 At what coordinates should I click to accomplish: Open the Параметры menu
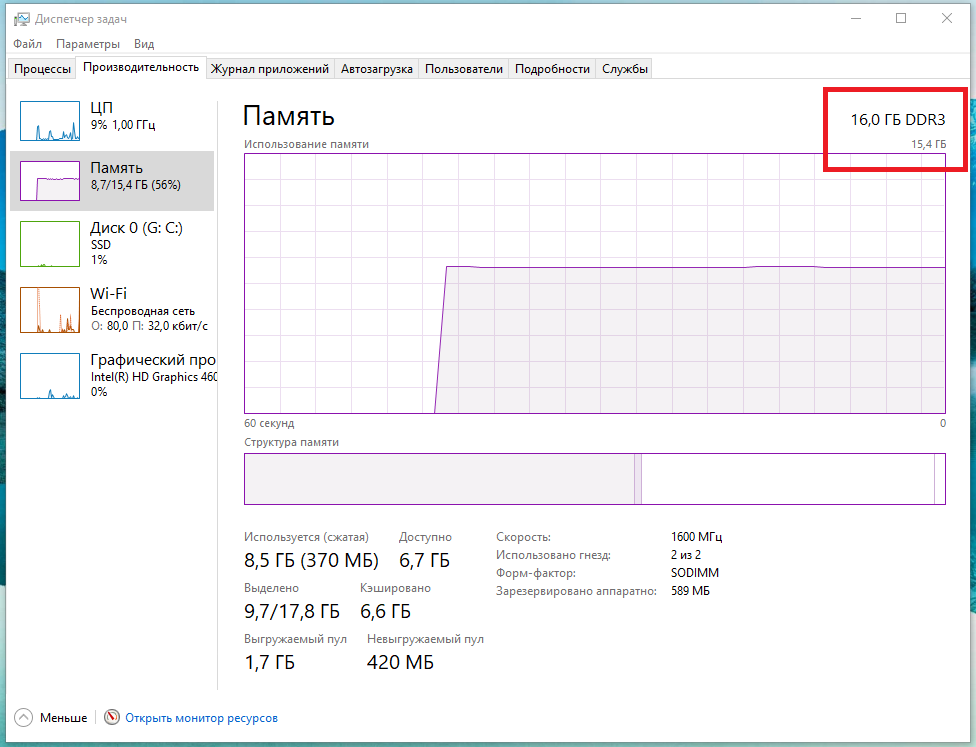88,44
